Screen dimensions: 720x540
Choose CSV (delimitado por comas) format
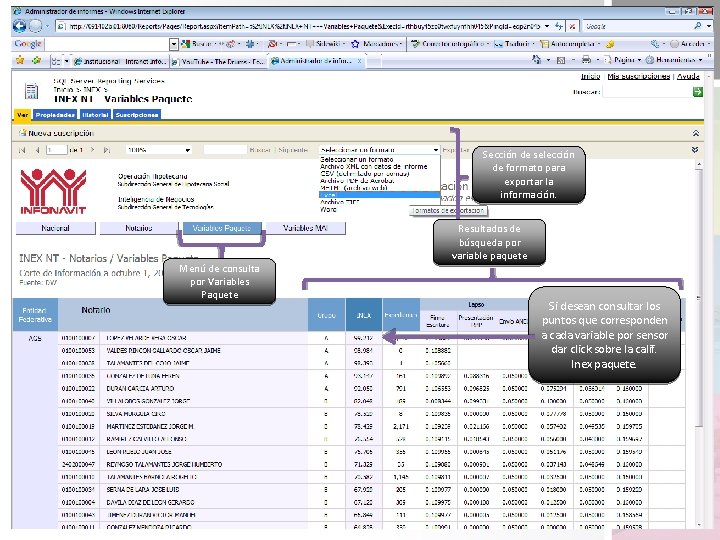click(365, 174)
